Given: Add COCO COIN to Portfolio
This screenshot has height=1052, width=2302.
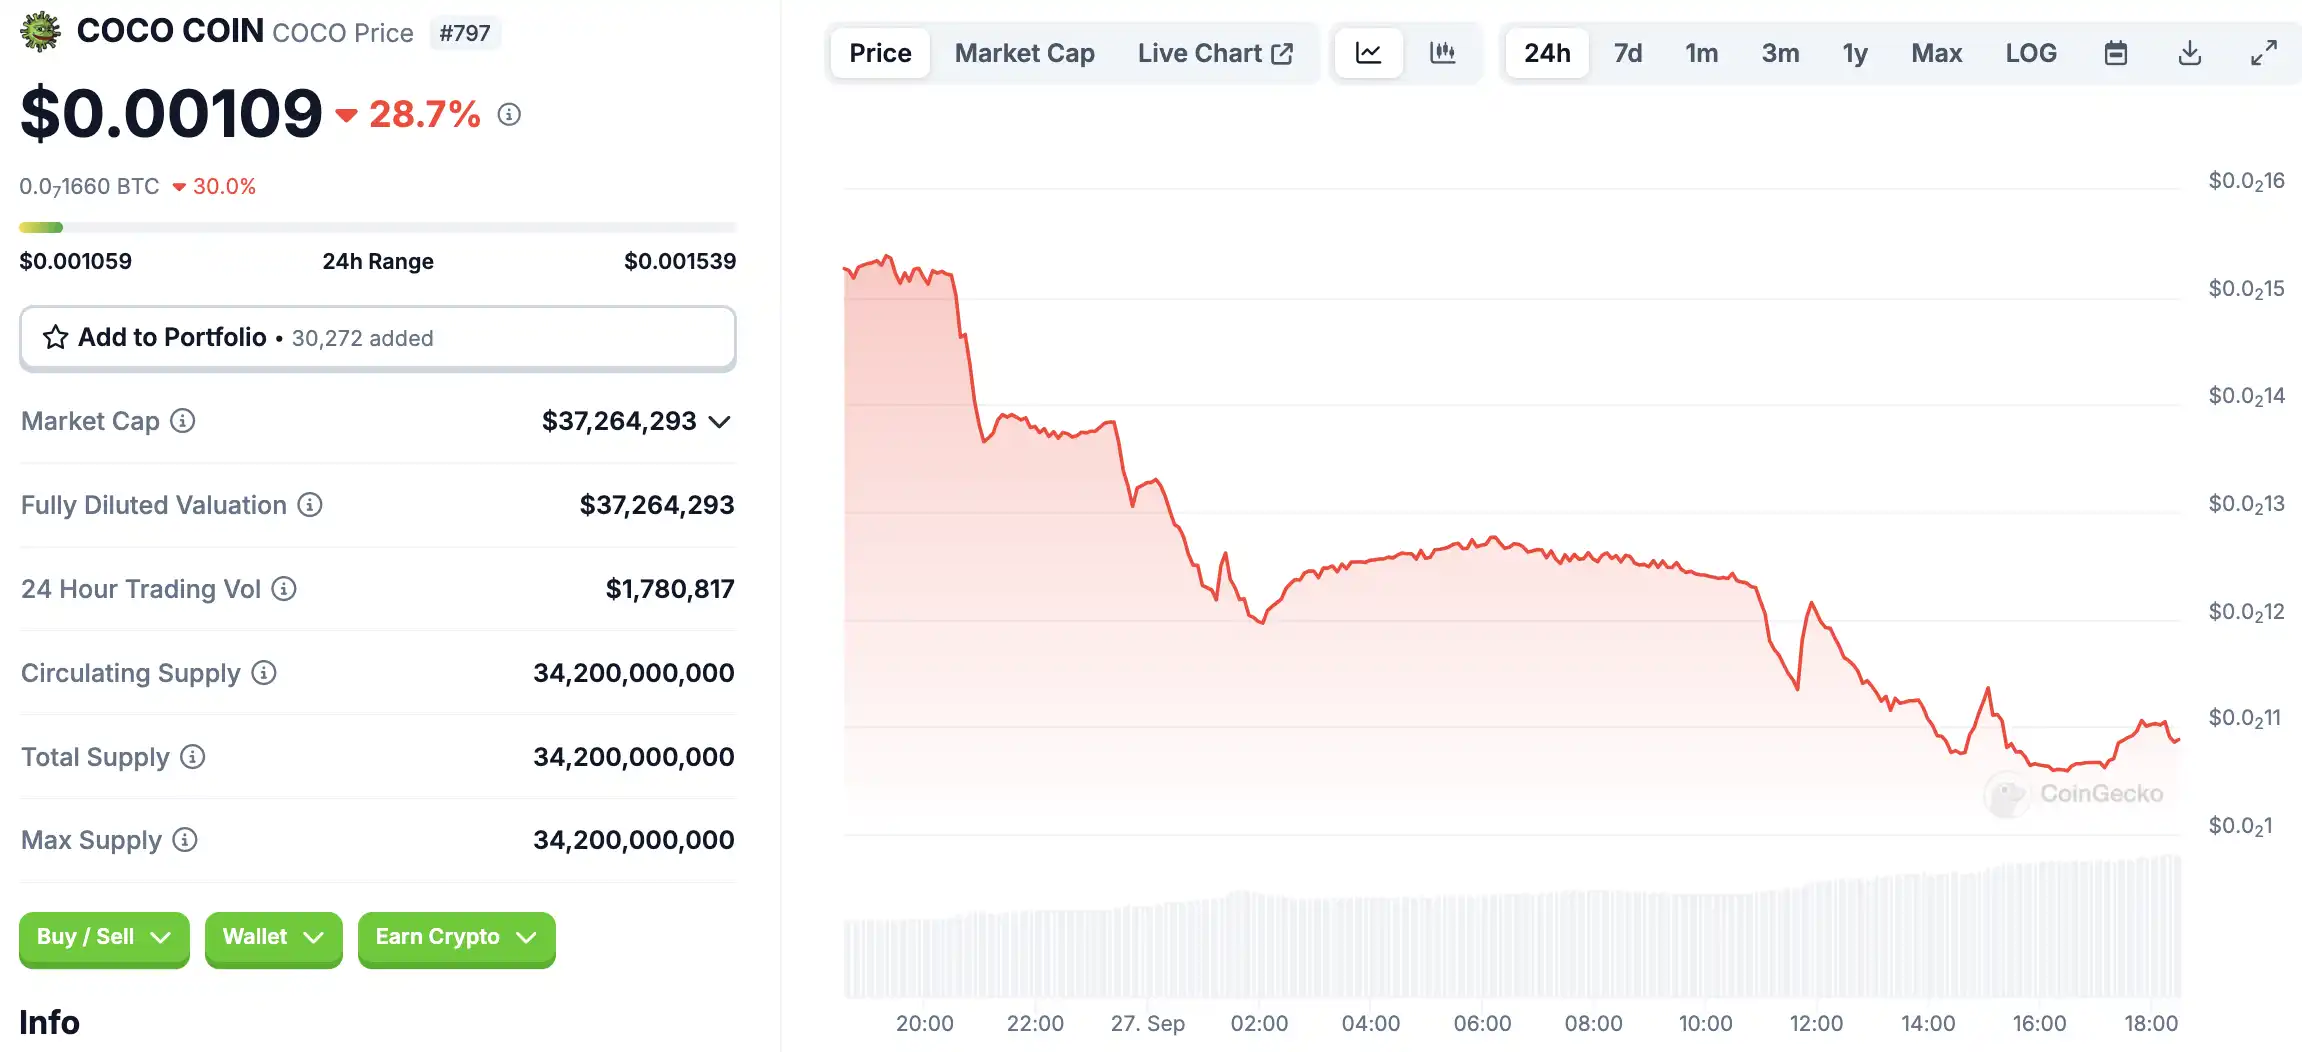Looking at the screenshot, I should 378,338.
